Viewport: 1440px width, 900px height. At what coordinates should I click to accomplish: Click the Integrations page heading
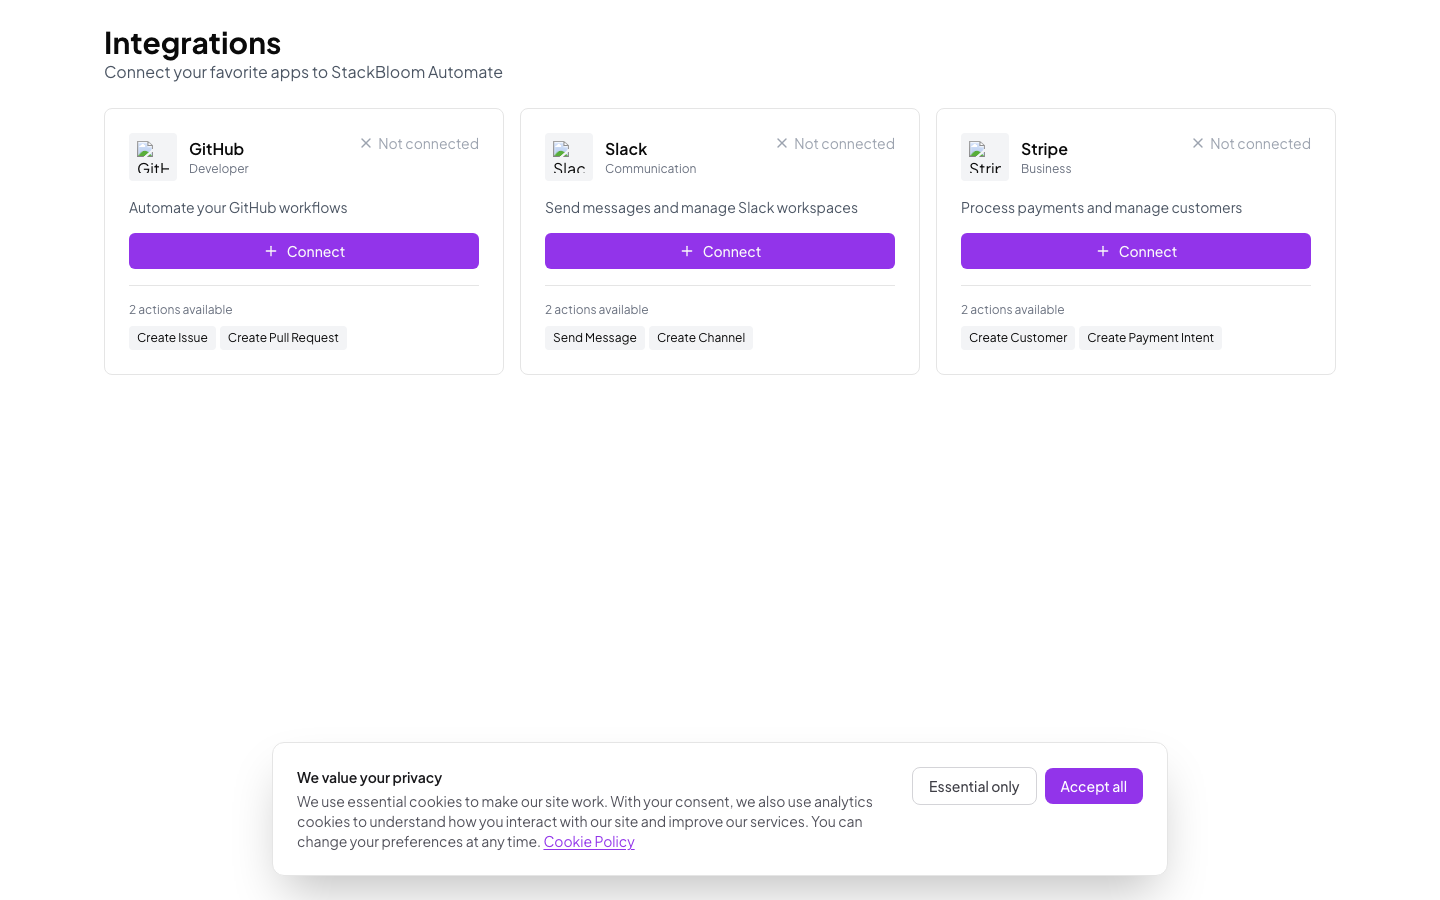coord(192,43)
